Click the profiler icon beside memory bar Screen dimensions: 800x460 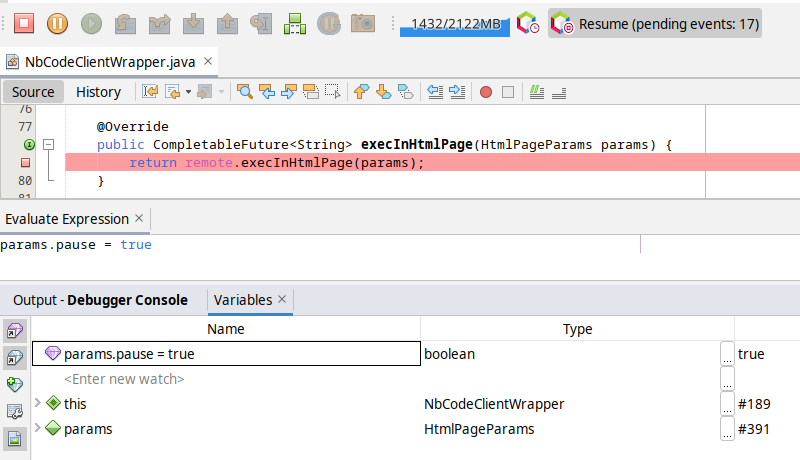tap(528, 23)
